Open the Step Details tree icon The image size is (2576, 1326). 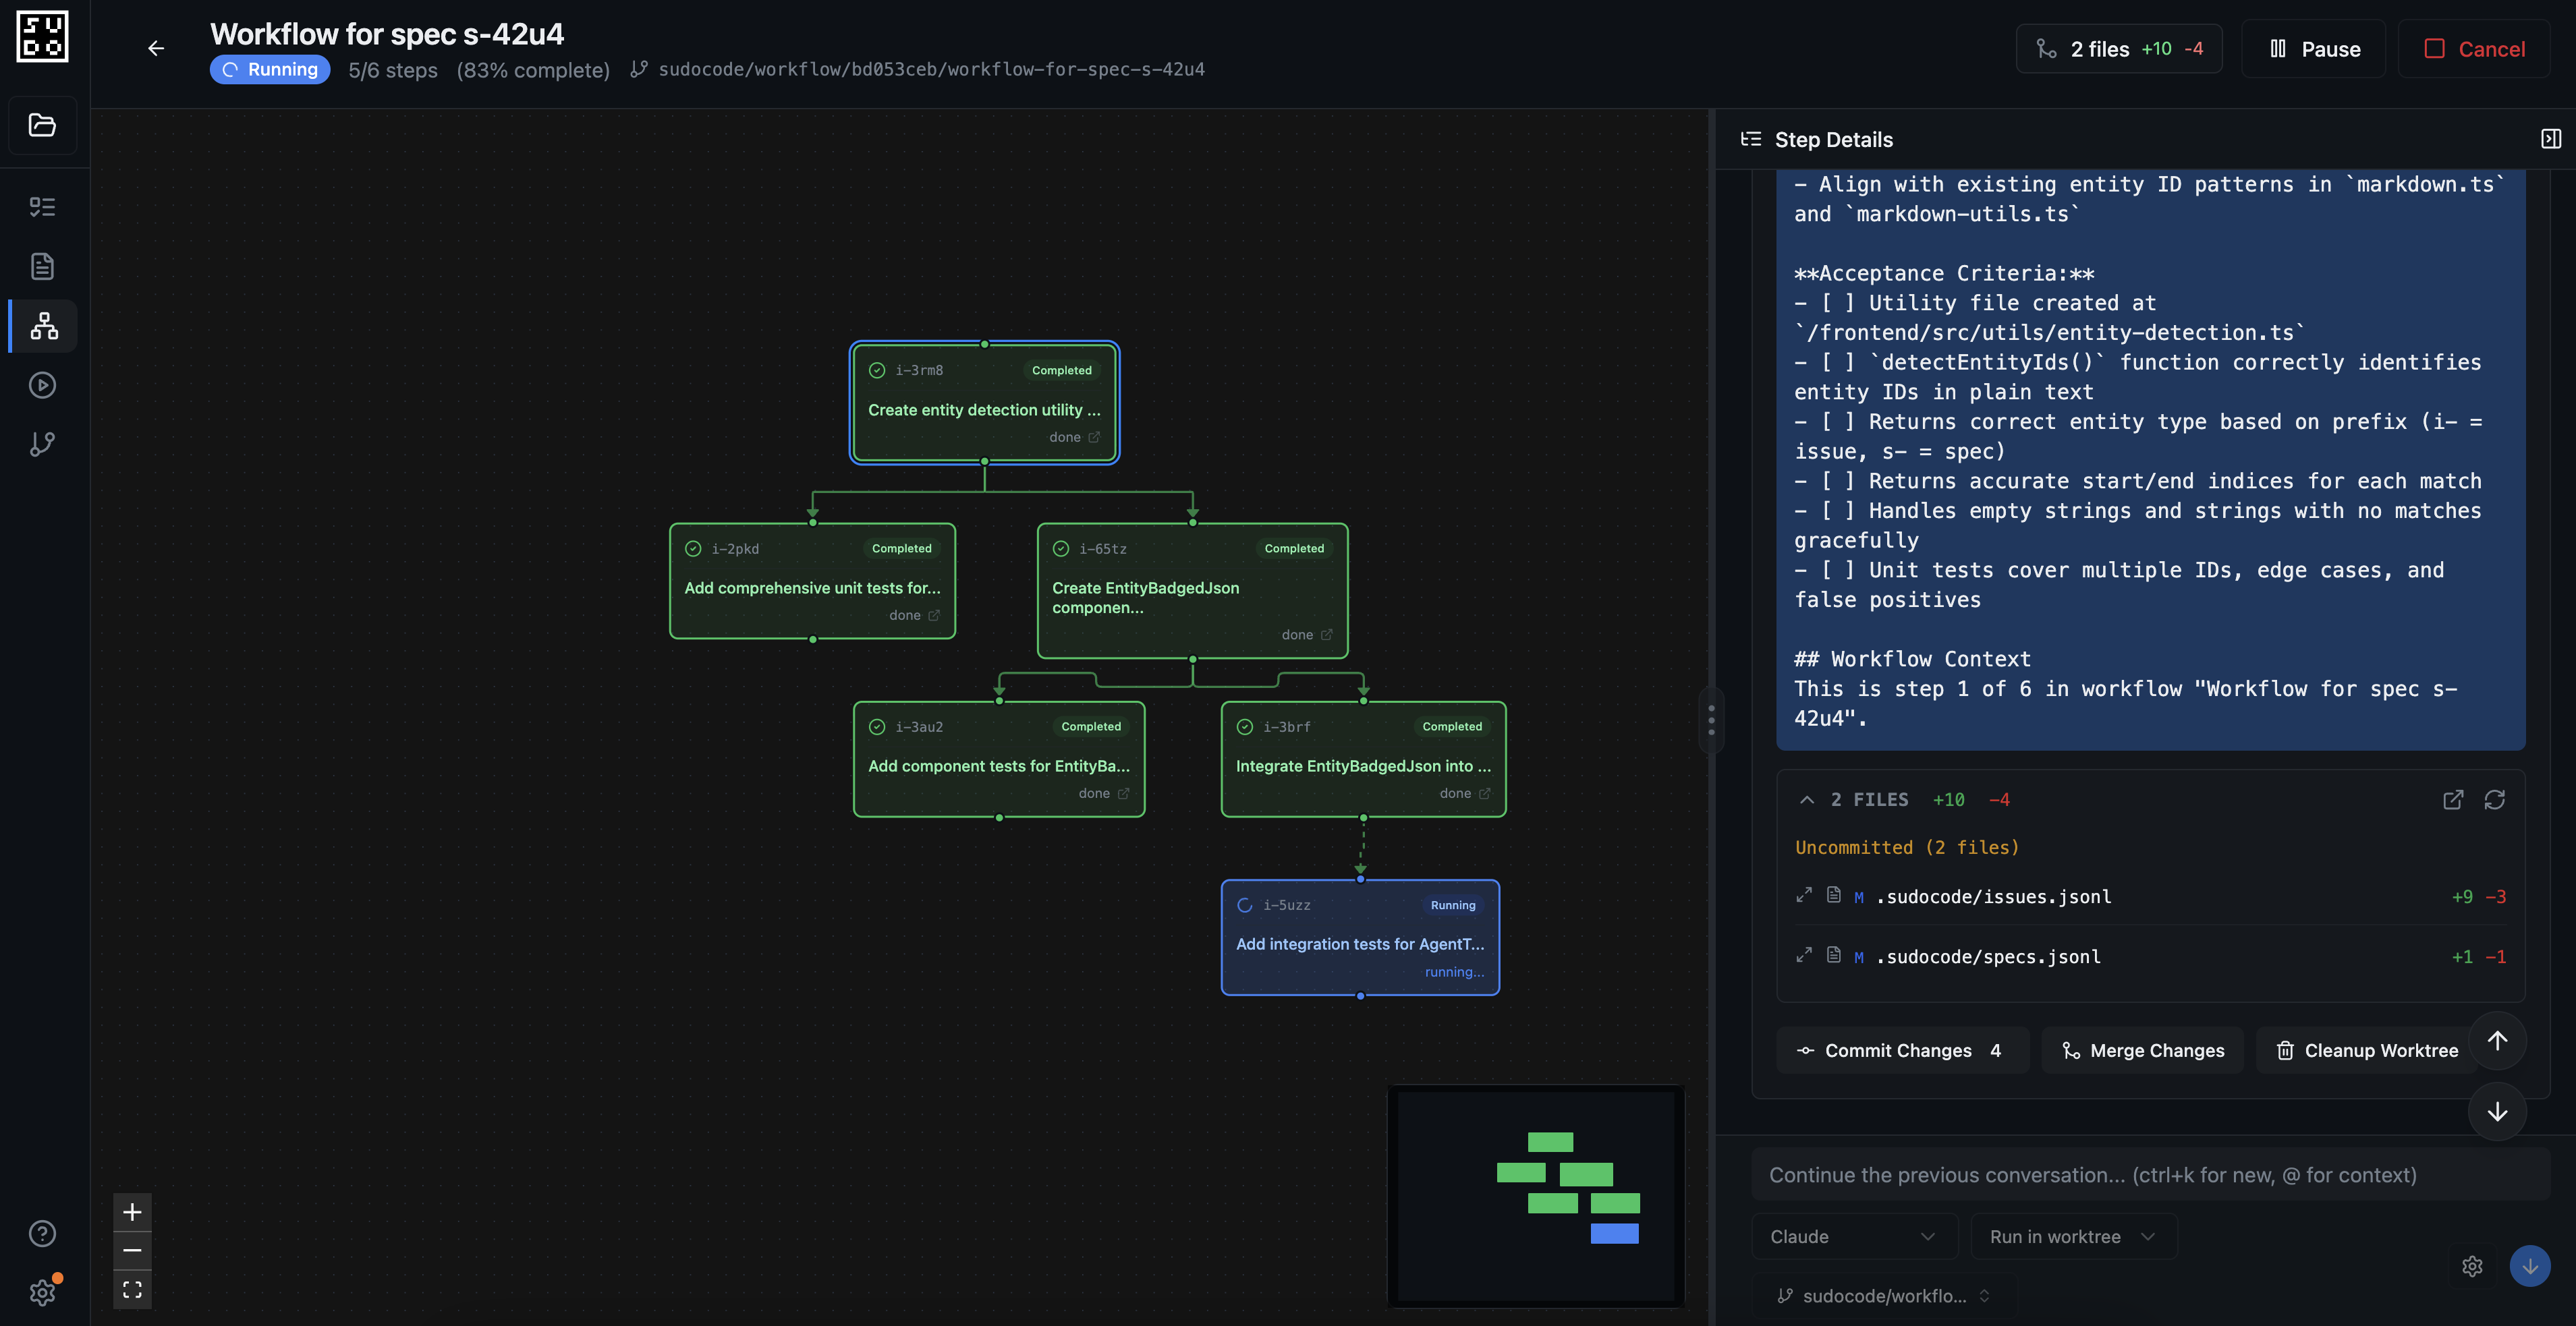coord(1752,139)
